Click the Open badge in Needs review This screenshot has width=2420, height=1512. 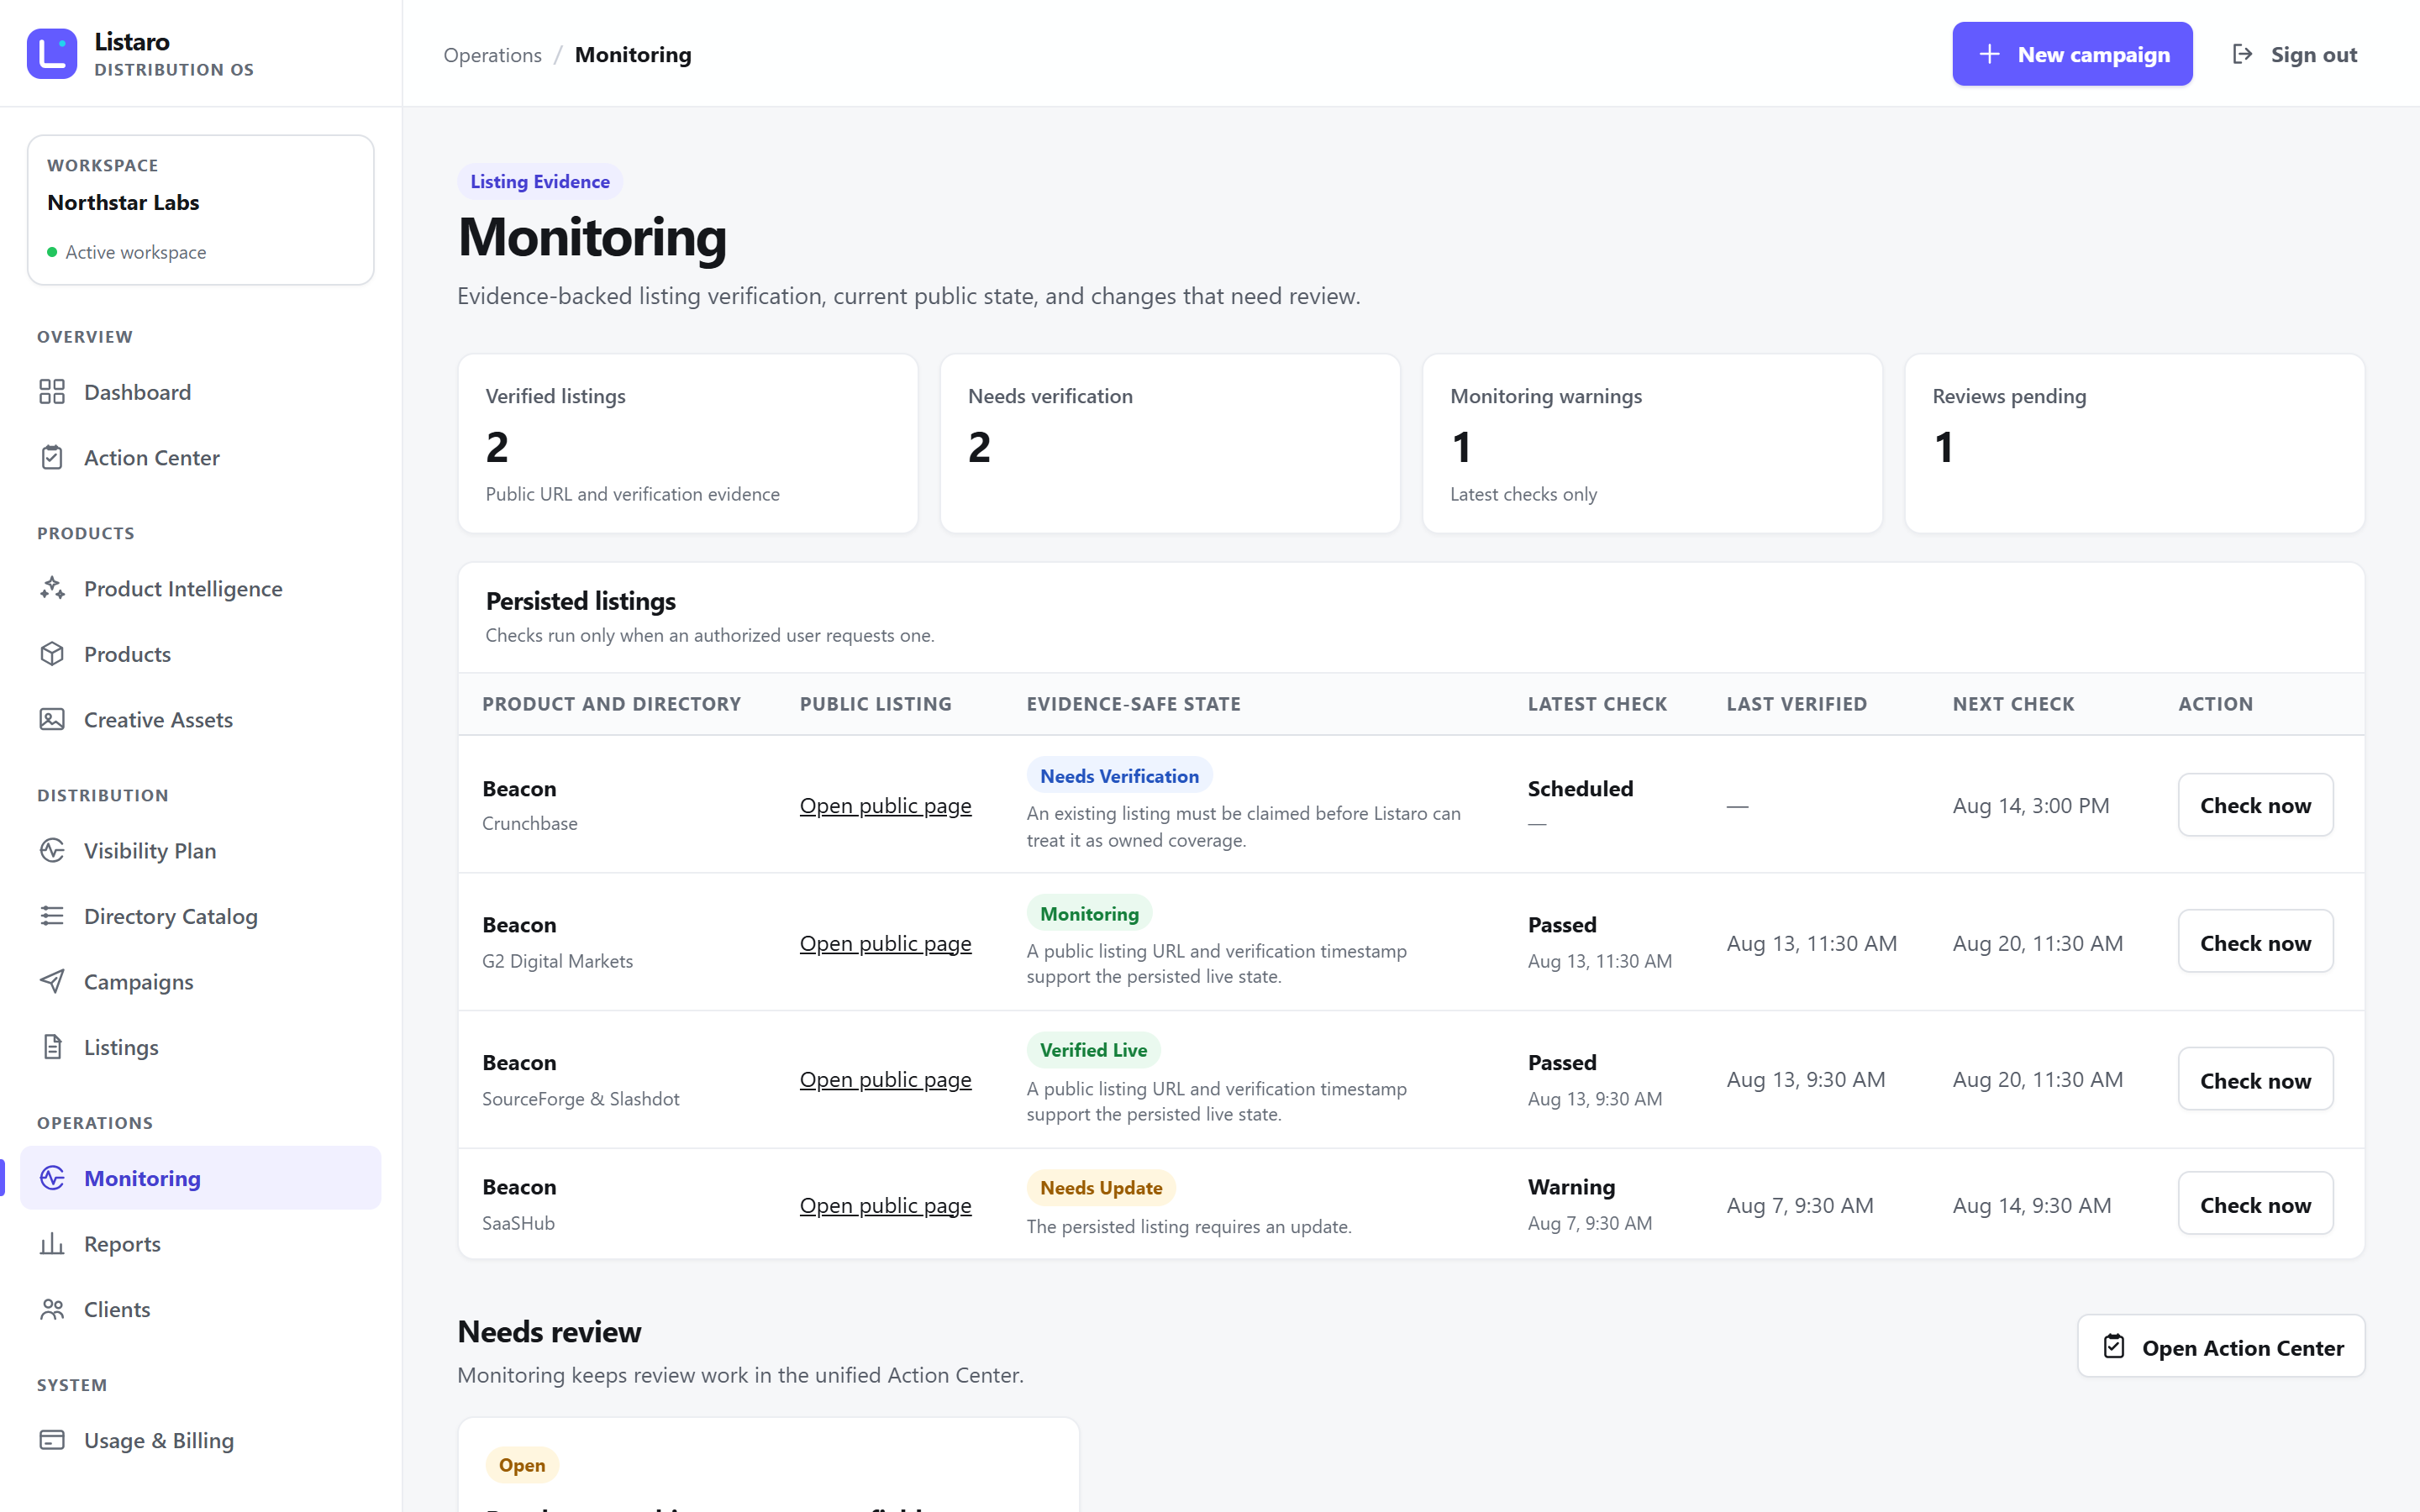pos(522,1464)
